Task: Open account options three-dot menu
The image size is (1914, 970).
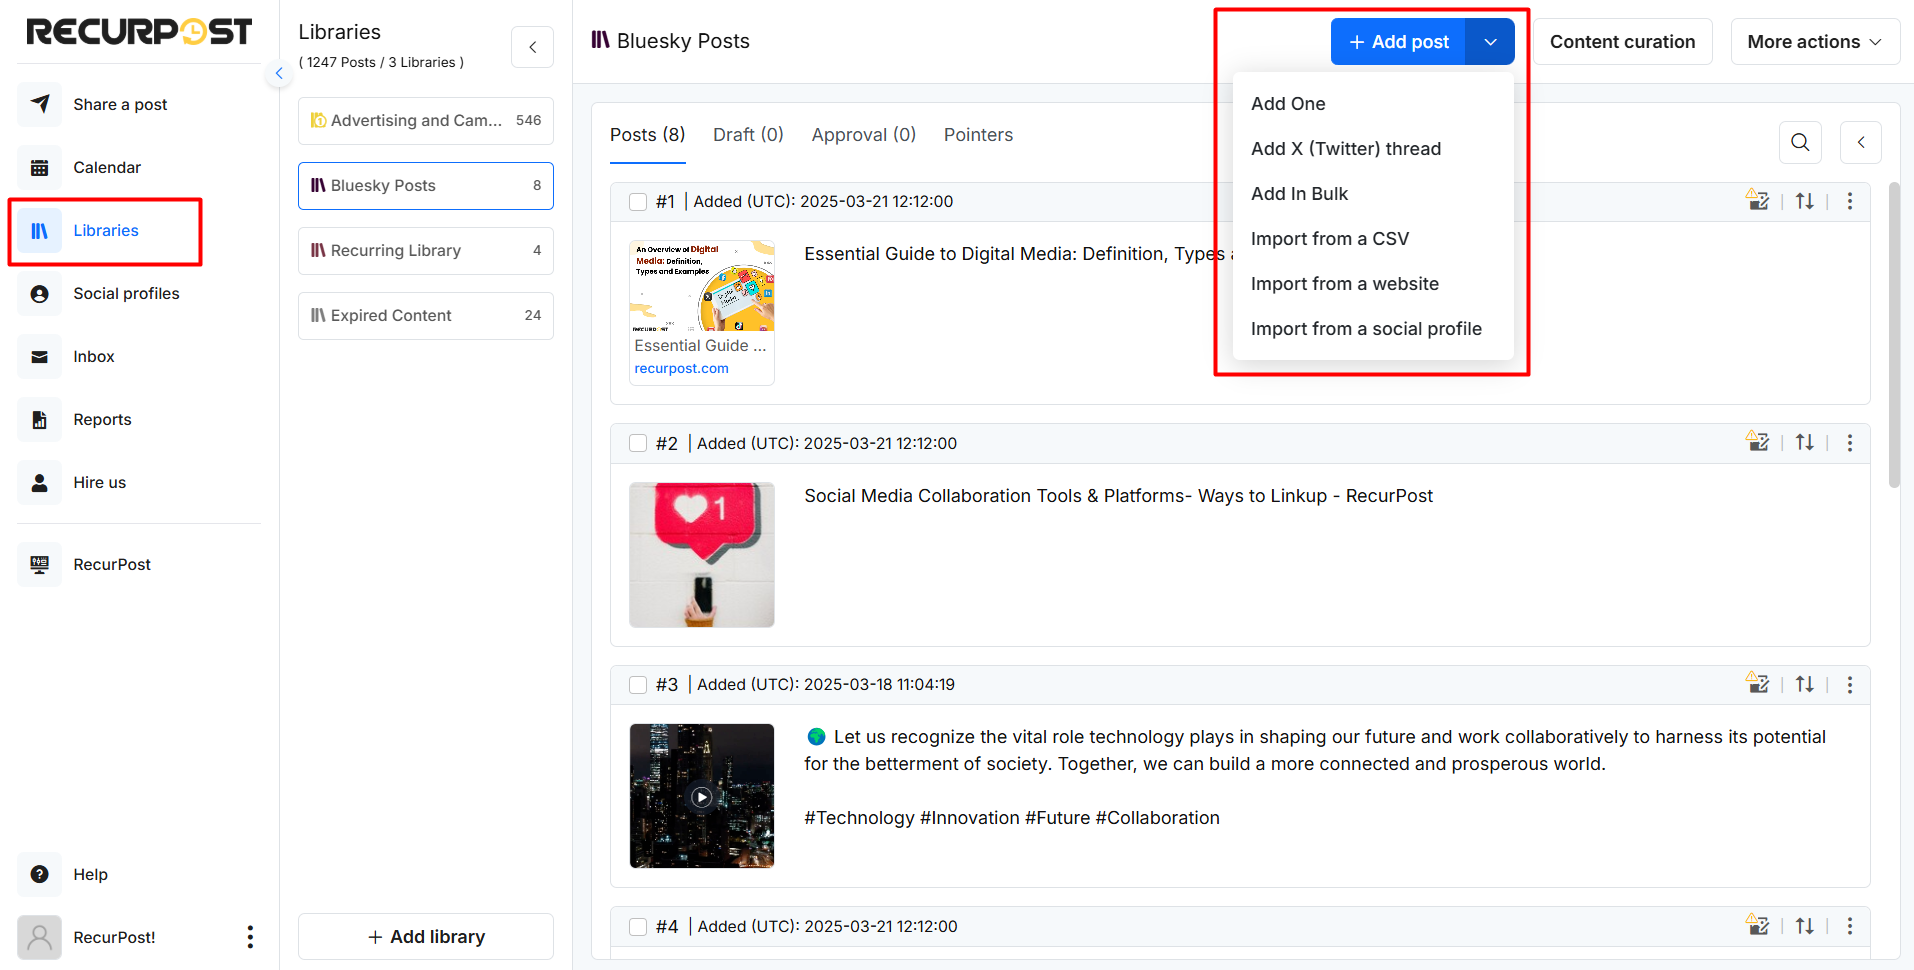Action: point(250,937)
